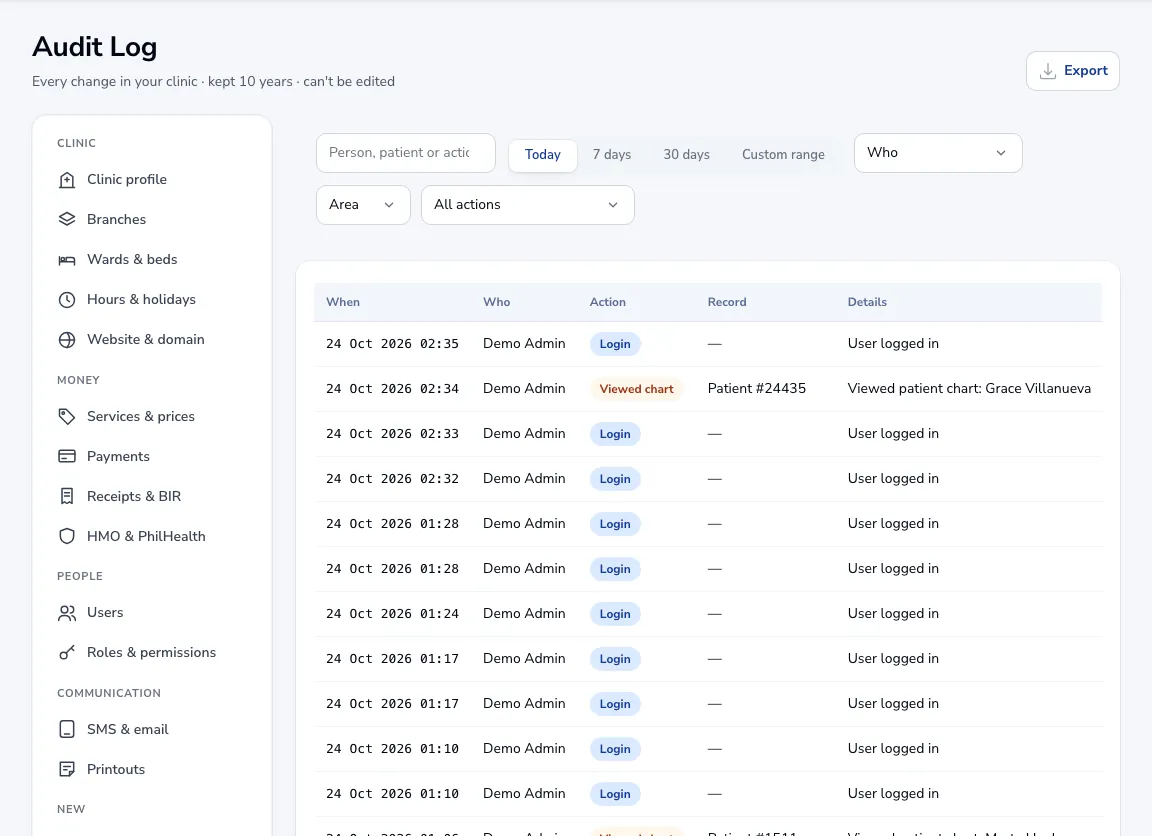Click the Record column header

coord(727,302)
